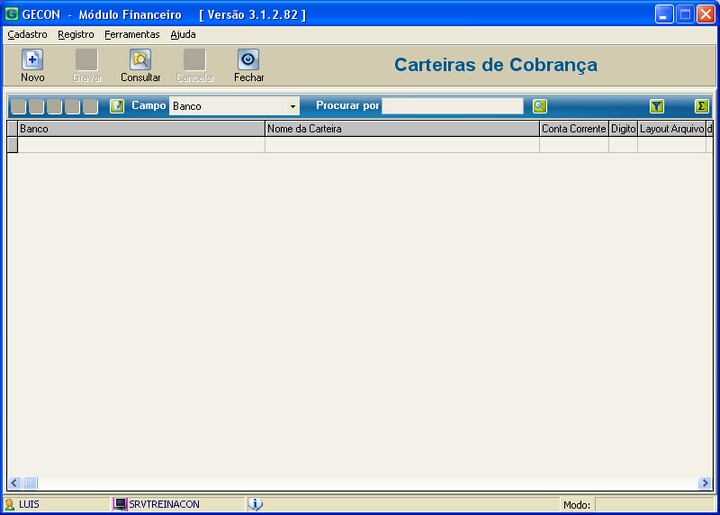Click the Consultar magnifier icon
Screen dimensions: 720x515
point(140,60)
